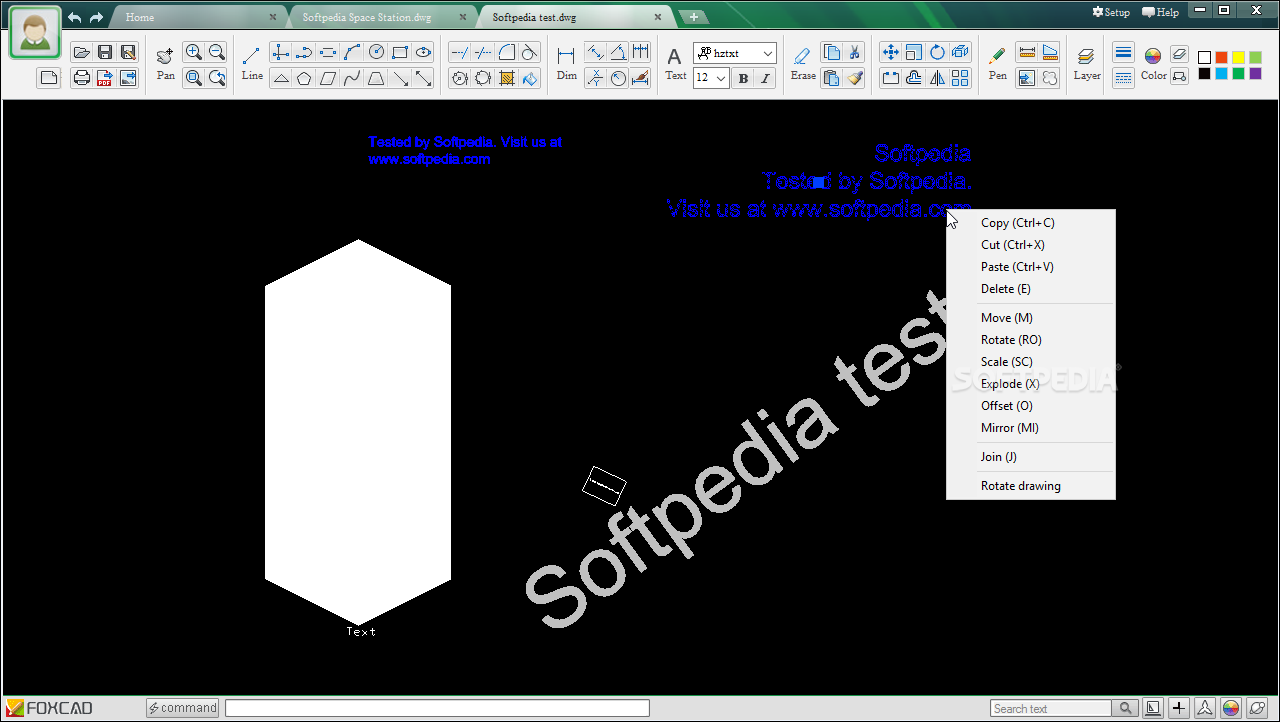Click the search magnifier button
Screen dimensions: 1280x722
(x=1125, y=708)
